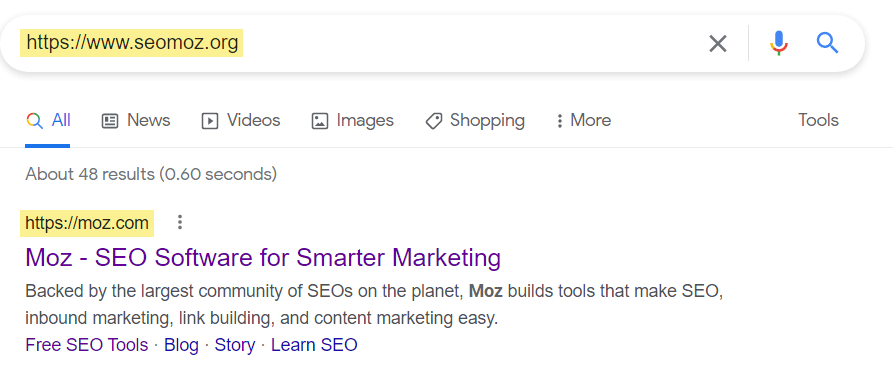Image resolution: width=893 pixels, height=383 pixels.
Task: Click the blue magnifying glass search icon
Action: pyautogui.click(x=827, y=43)
